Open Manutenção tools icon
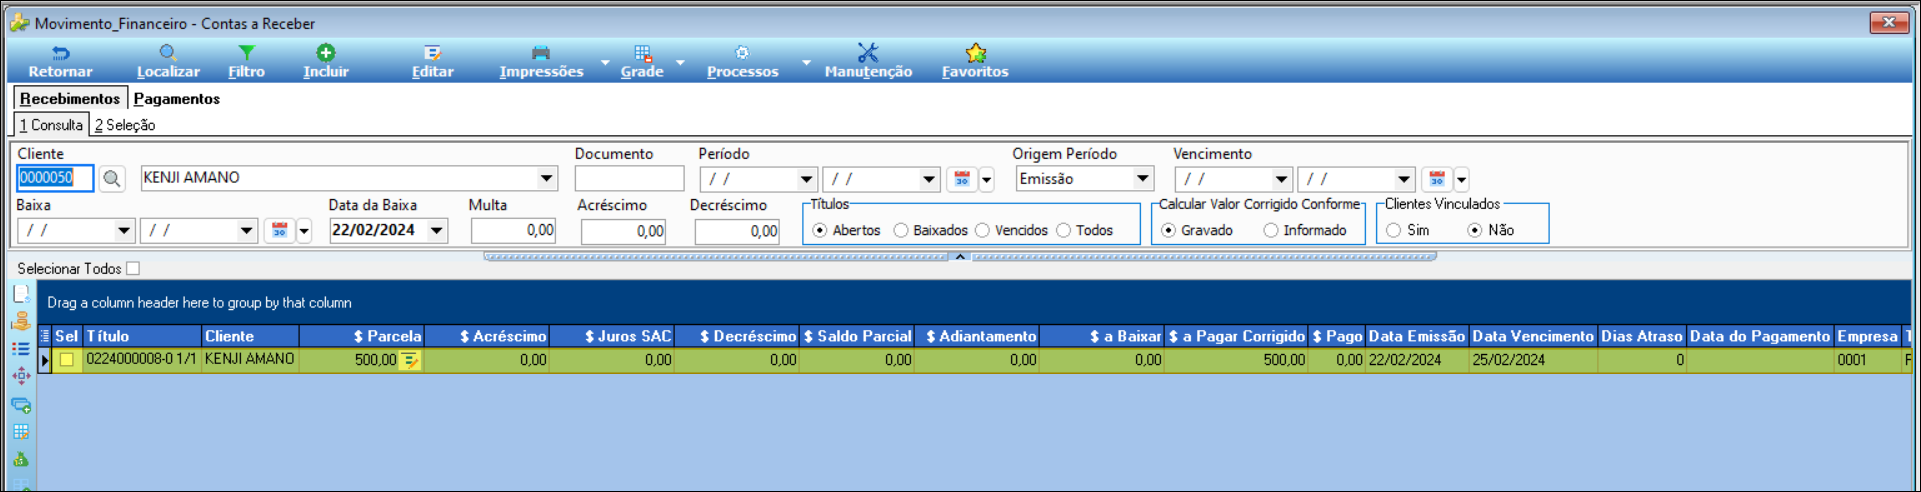 pyautogui.click(x=868, y=53)
